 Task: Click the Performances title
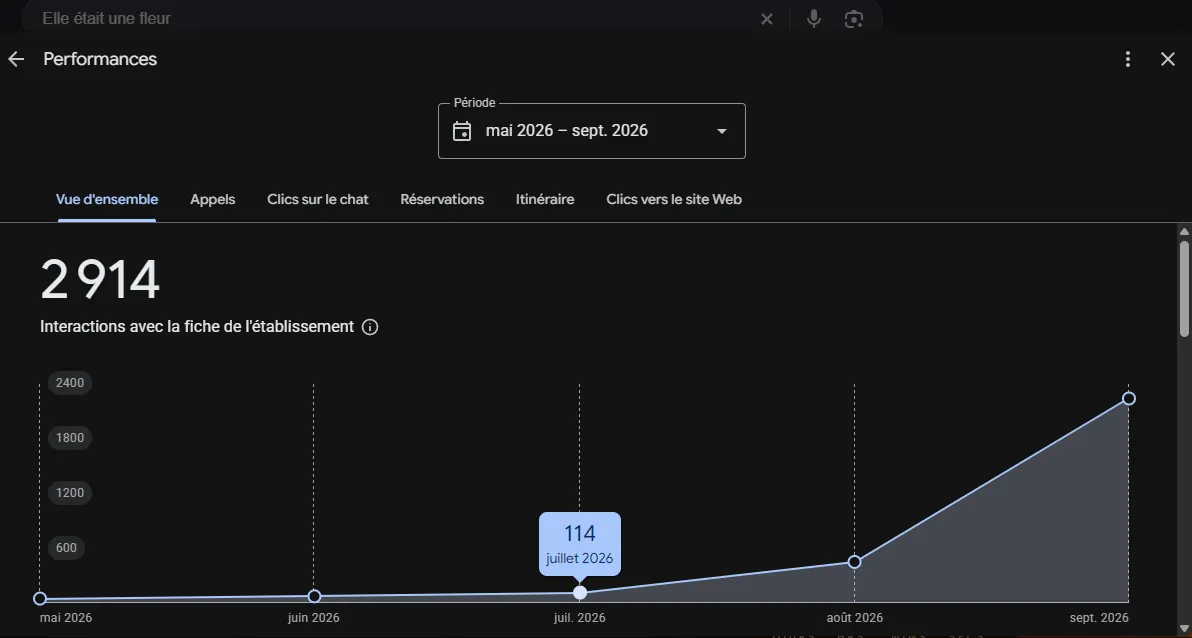click(100, 59)
